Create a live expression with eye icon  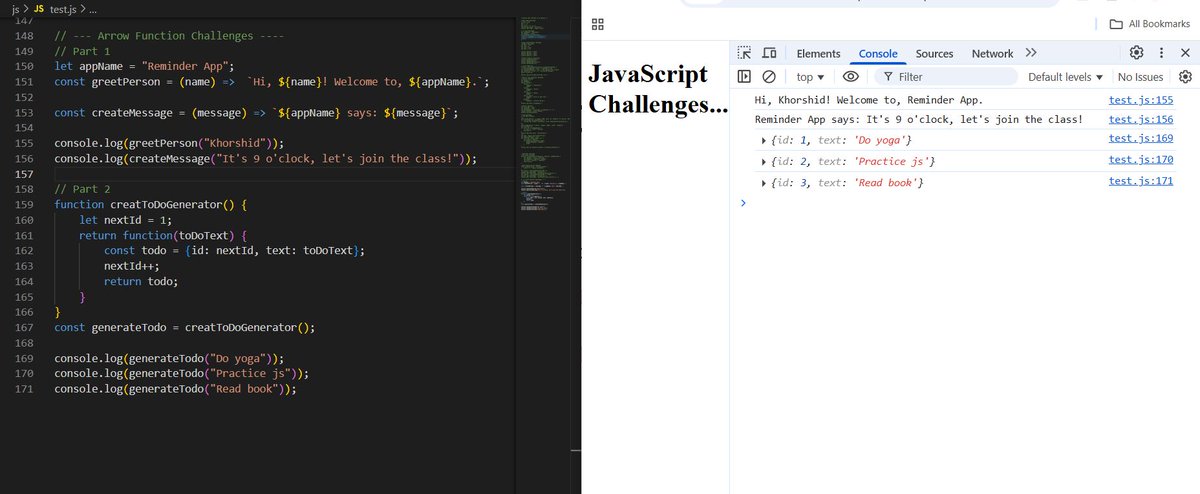(x=851, y=77)
